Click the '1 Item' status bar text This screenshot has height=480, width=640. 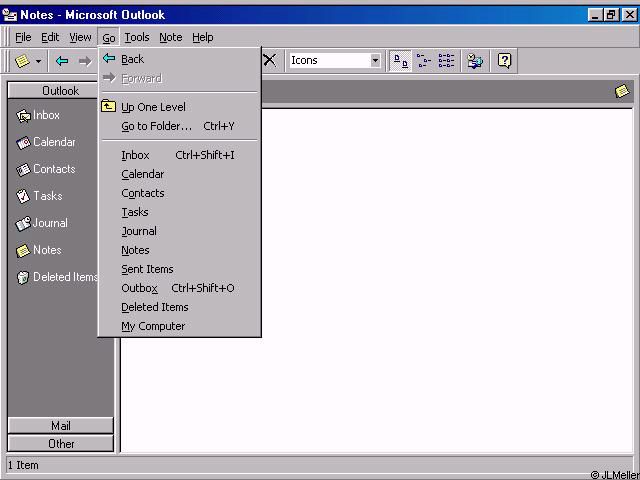point(23,465)
